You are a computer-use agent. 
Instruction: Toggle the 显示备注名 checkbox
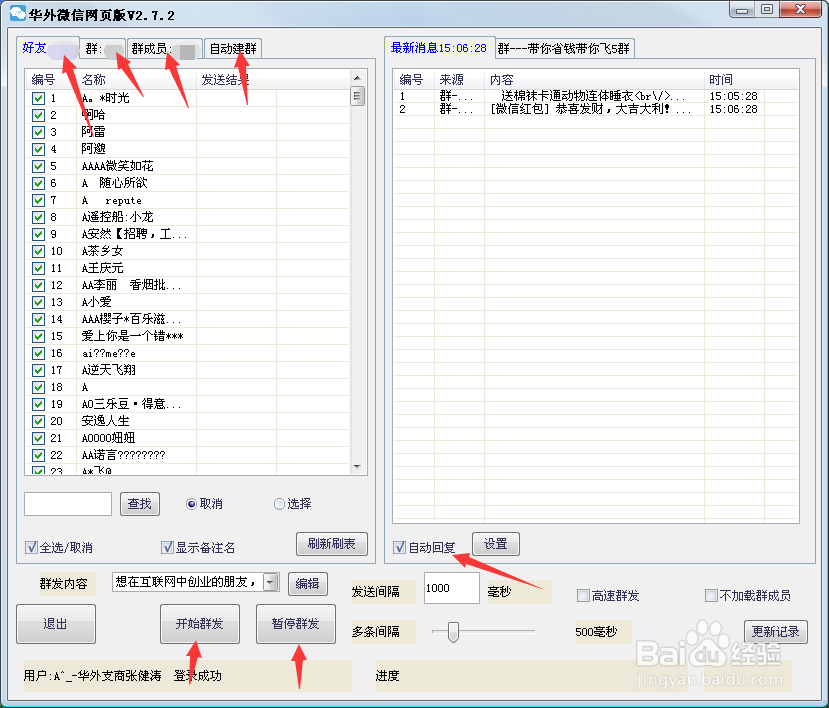[x=168, y=547]
